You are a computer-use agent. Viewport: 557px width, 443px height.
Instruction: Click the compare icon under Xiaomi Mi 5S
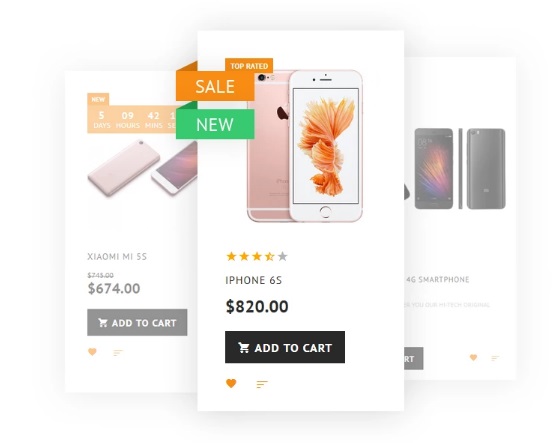(118, 352)
